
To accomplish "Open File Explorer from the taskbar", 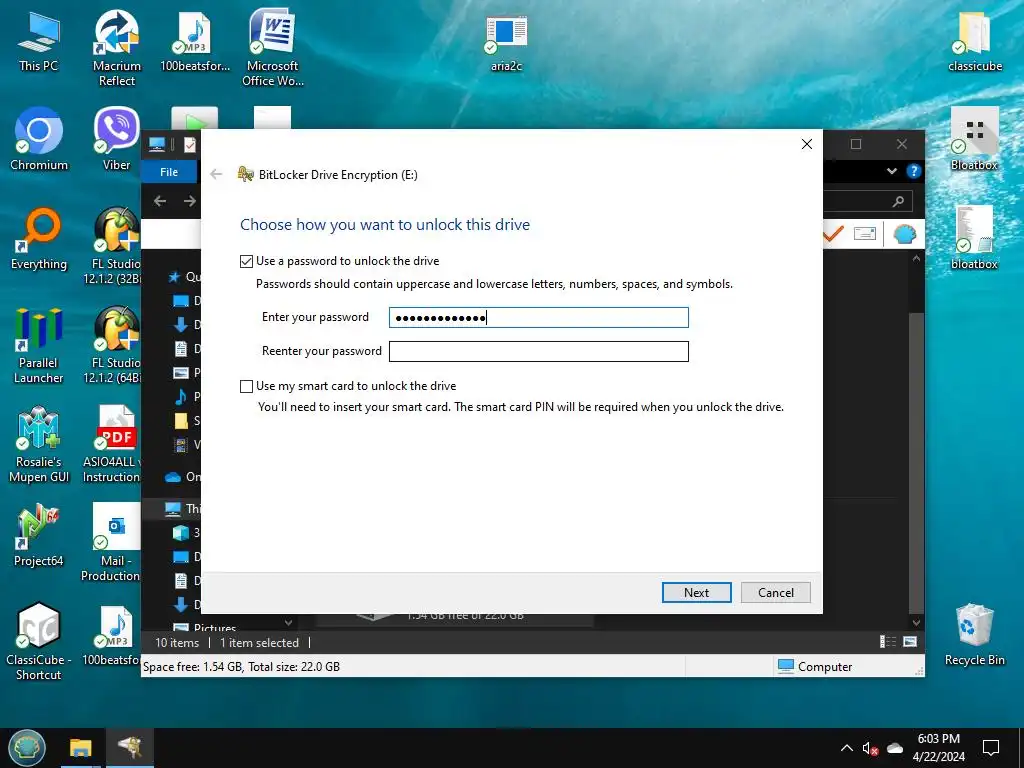I will [x=81, y=748].
